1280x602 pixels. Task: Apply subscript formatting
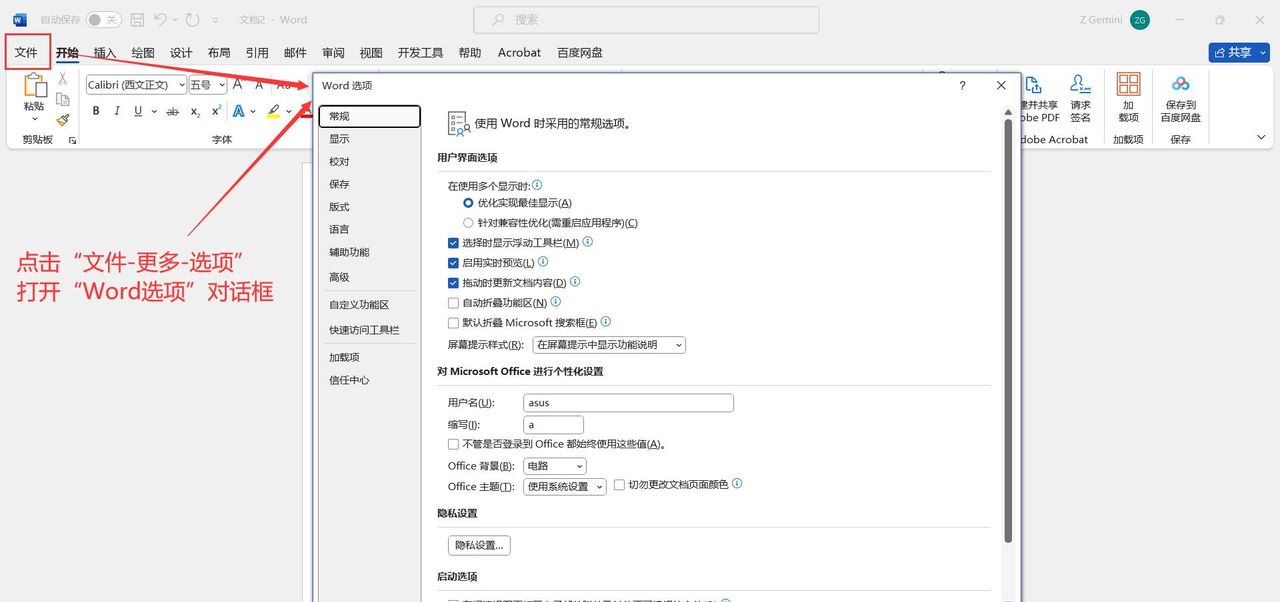coord(195,111)
